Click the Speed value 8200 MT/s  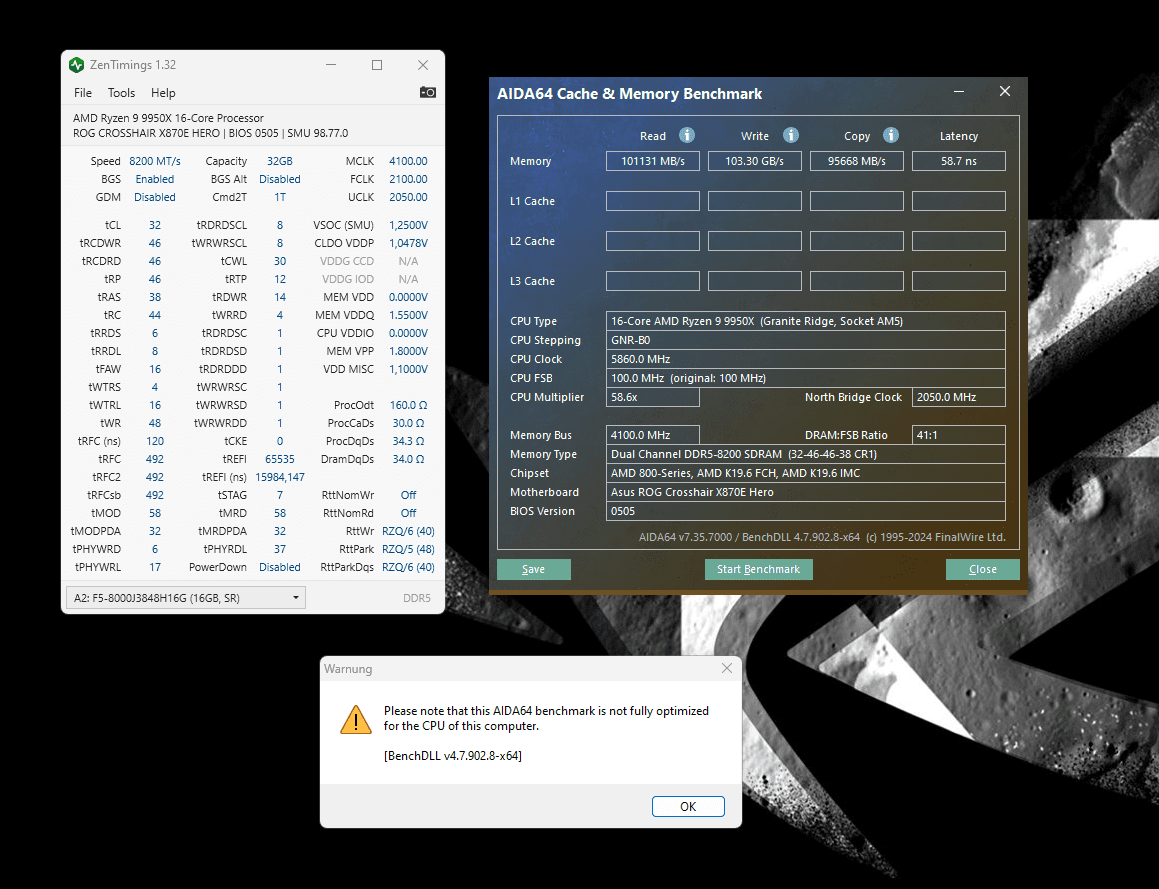point(154,161)
